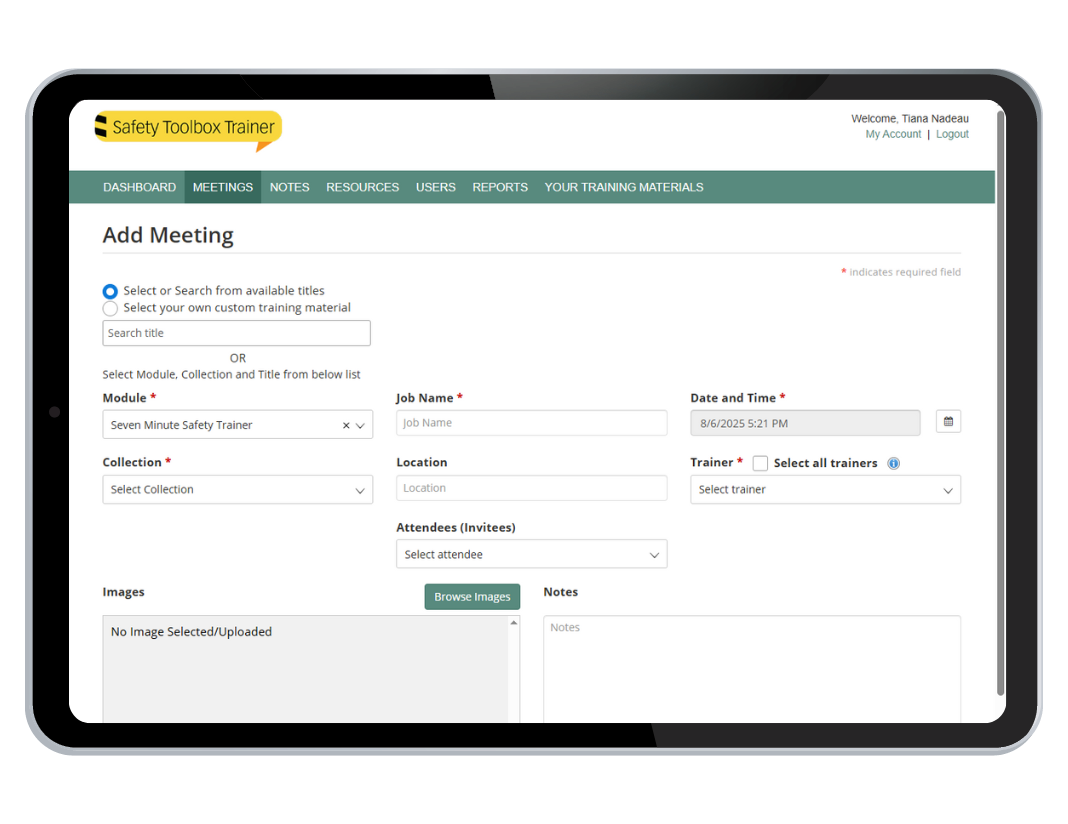Open the calendar date picker icon
This screenshot has height=824, width=1068.
(948, 422)
